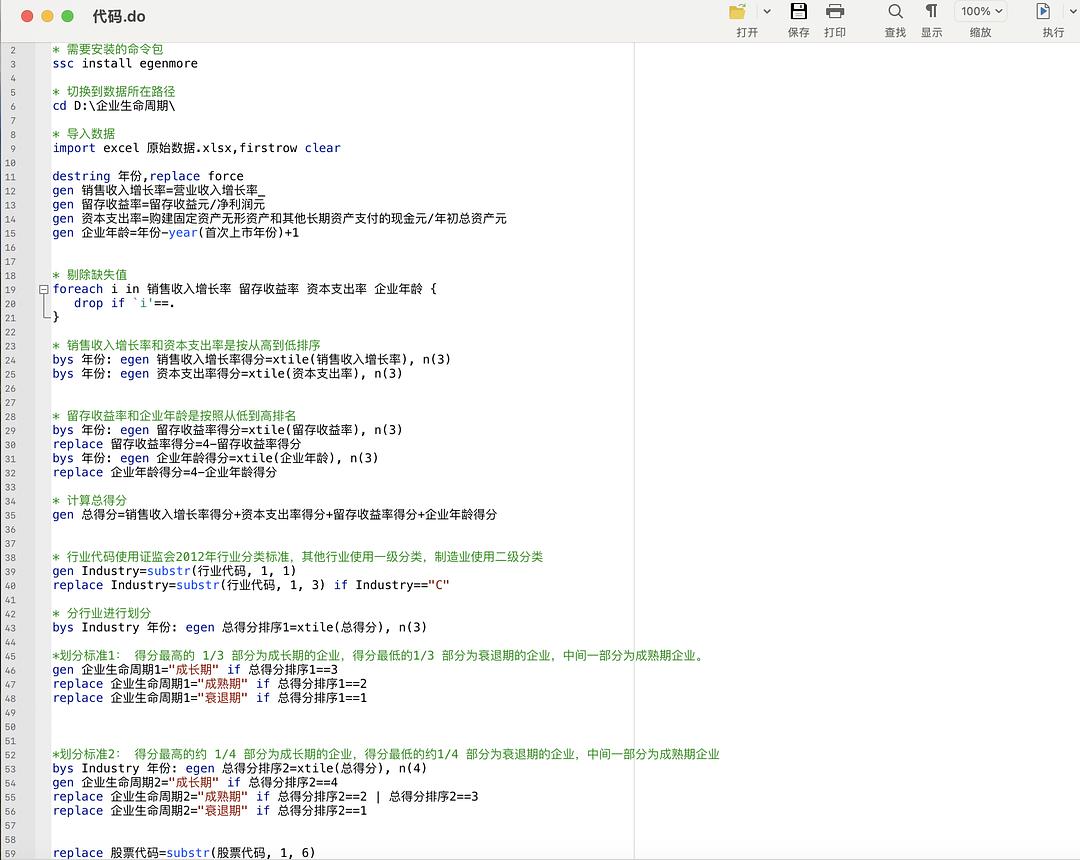The image size is (1080, 860).
Task: Click the comment '* 导入数据'
Action: pyautogui.click(x=83, y=134)
